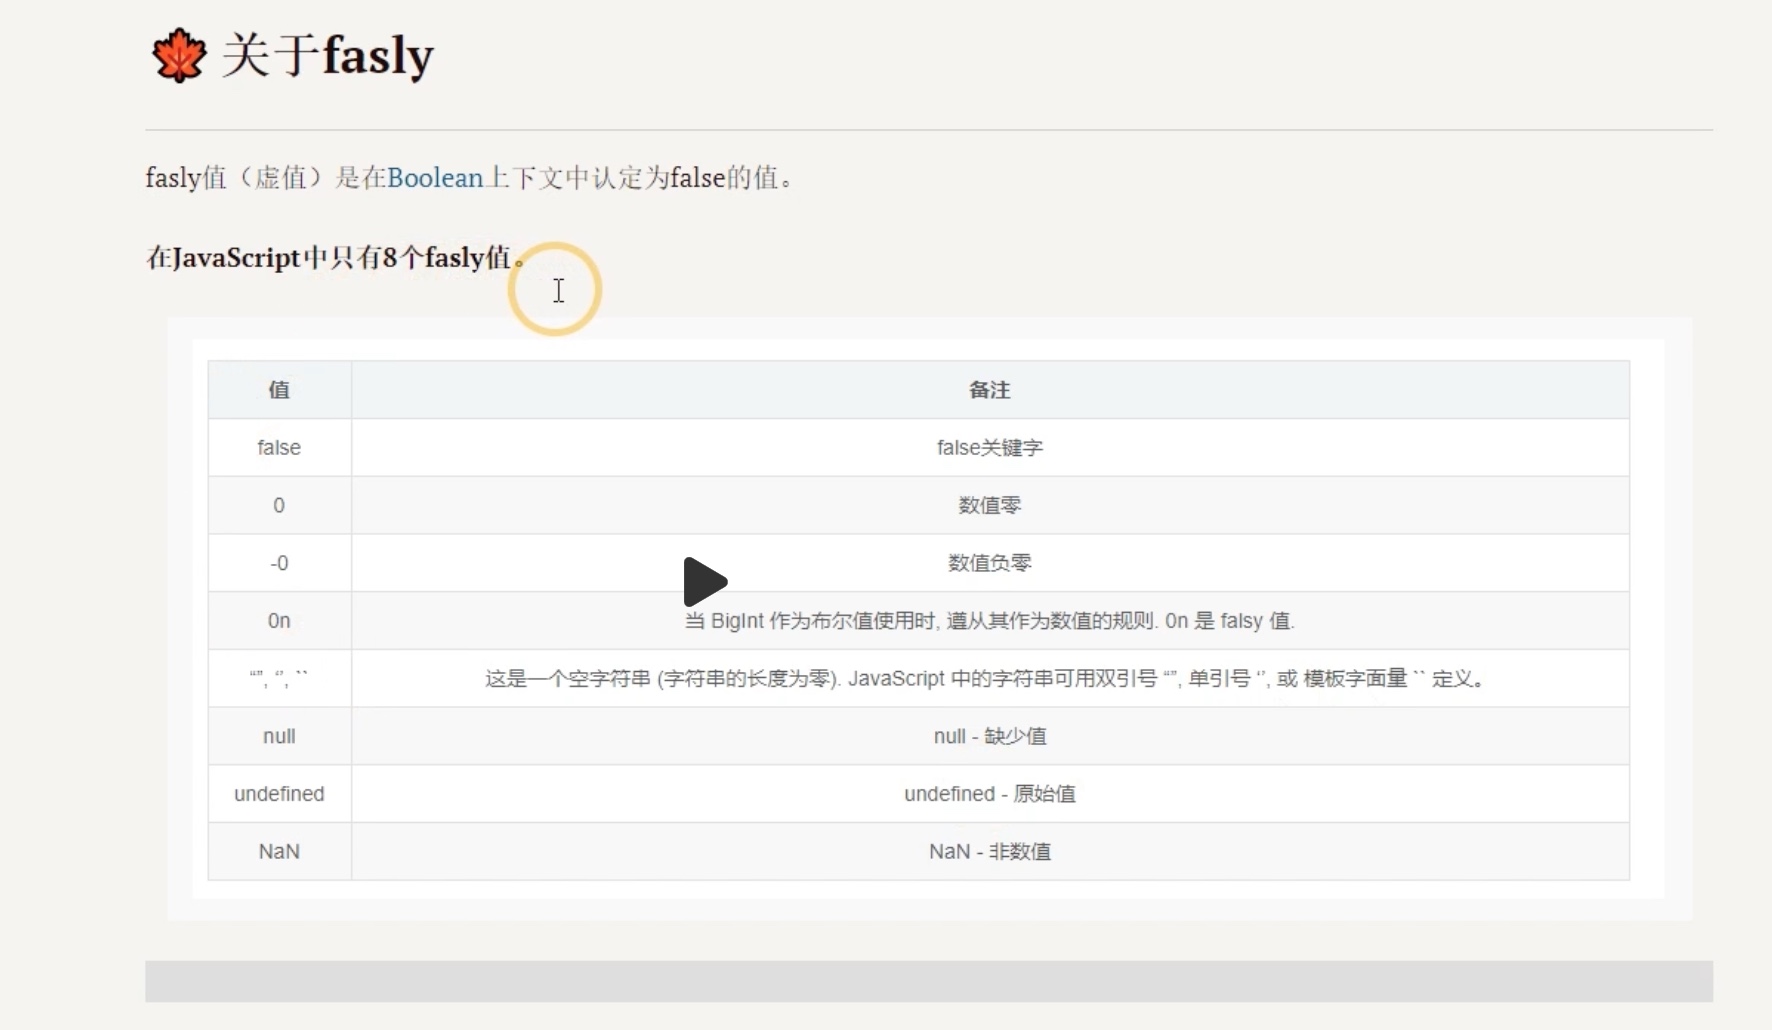Click the '这是一个空字符串' note cell
The image size is (1772, 1030).
pos(990,678)
